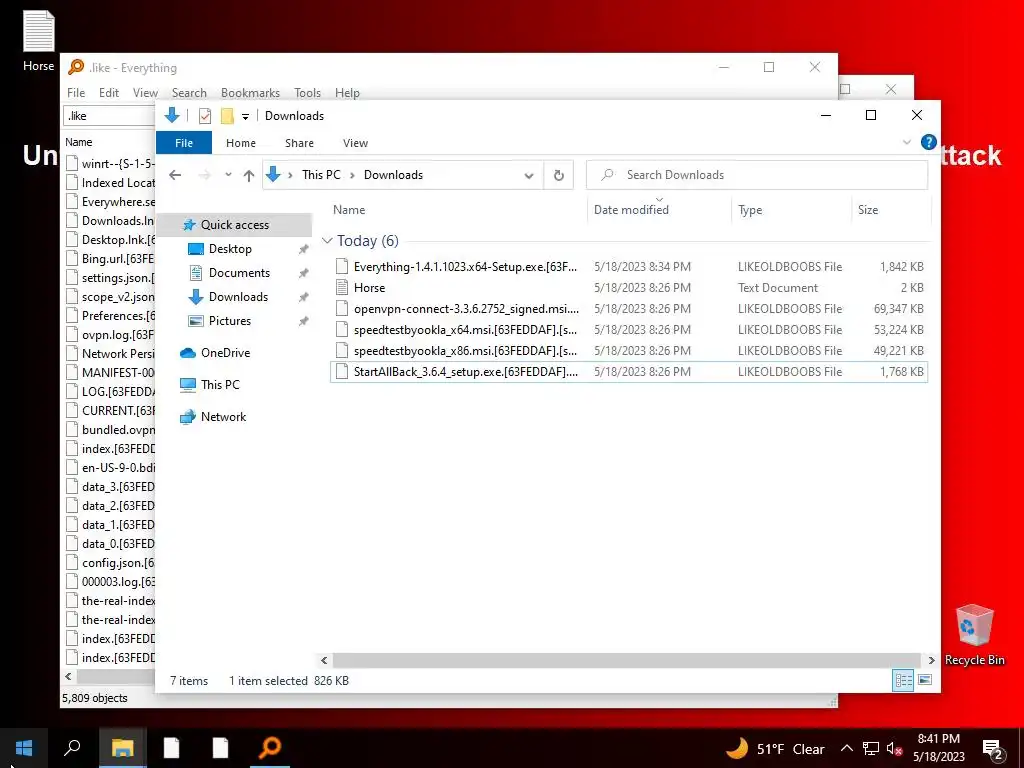Click the Windows Start button
Viewport: 1024px width, 768px height.
24,748
